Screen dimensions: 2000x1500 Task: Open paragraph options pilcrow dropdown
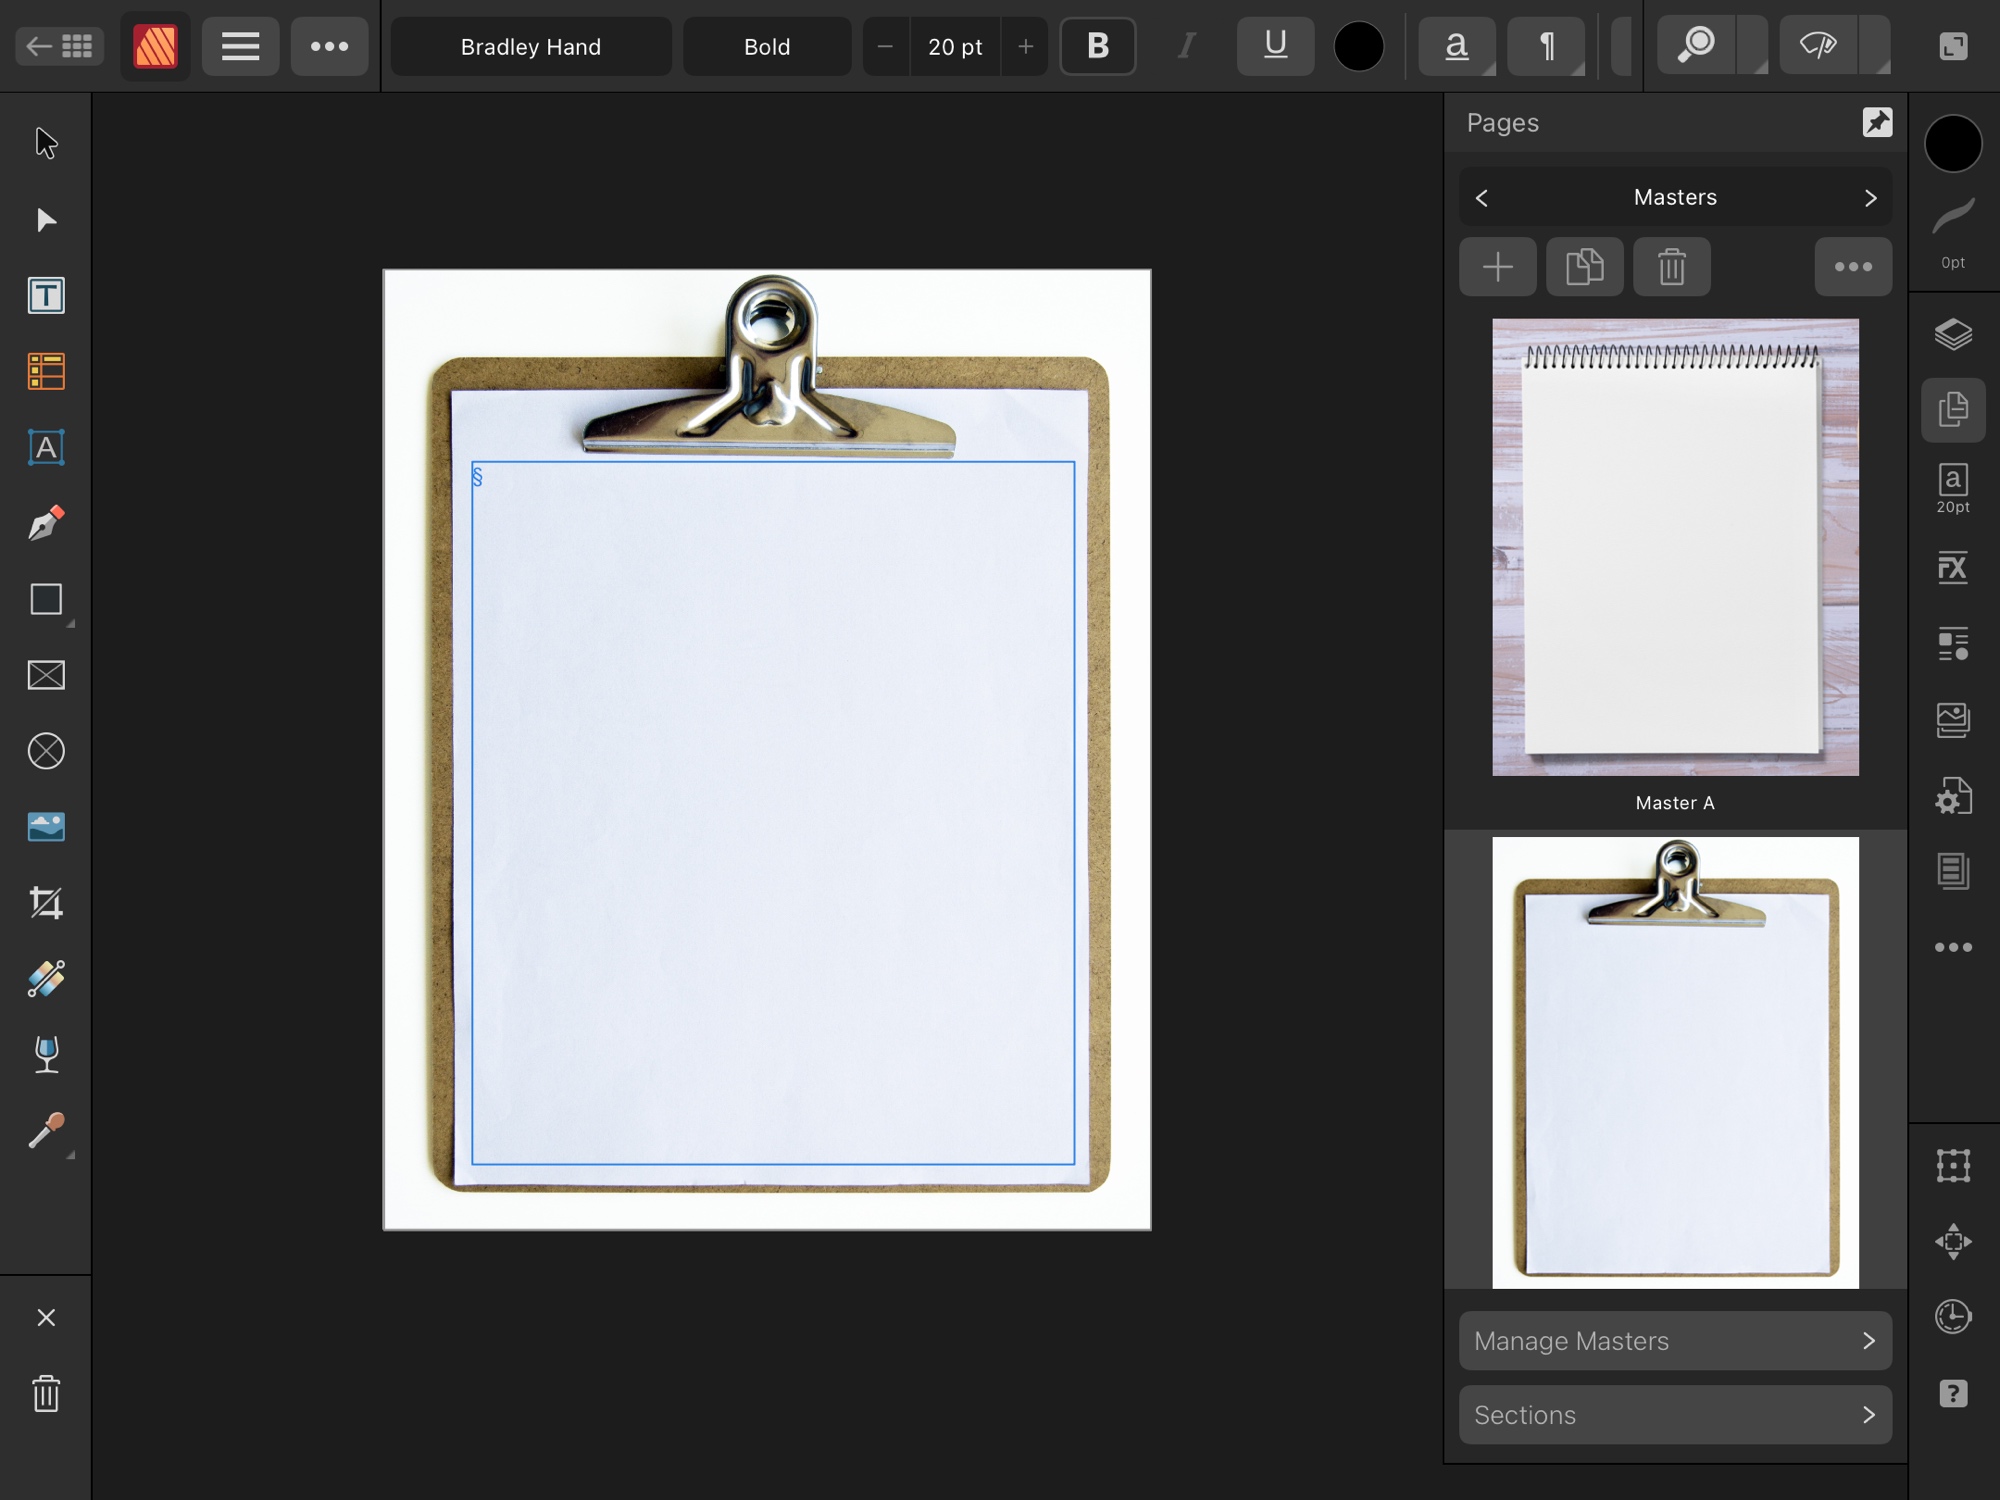(x=1546, y=46)
